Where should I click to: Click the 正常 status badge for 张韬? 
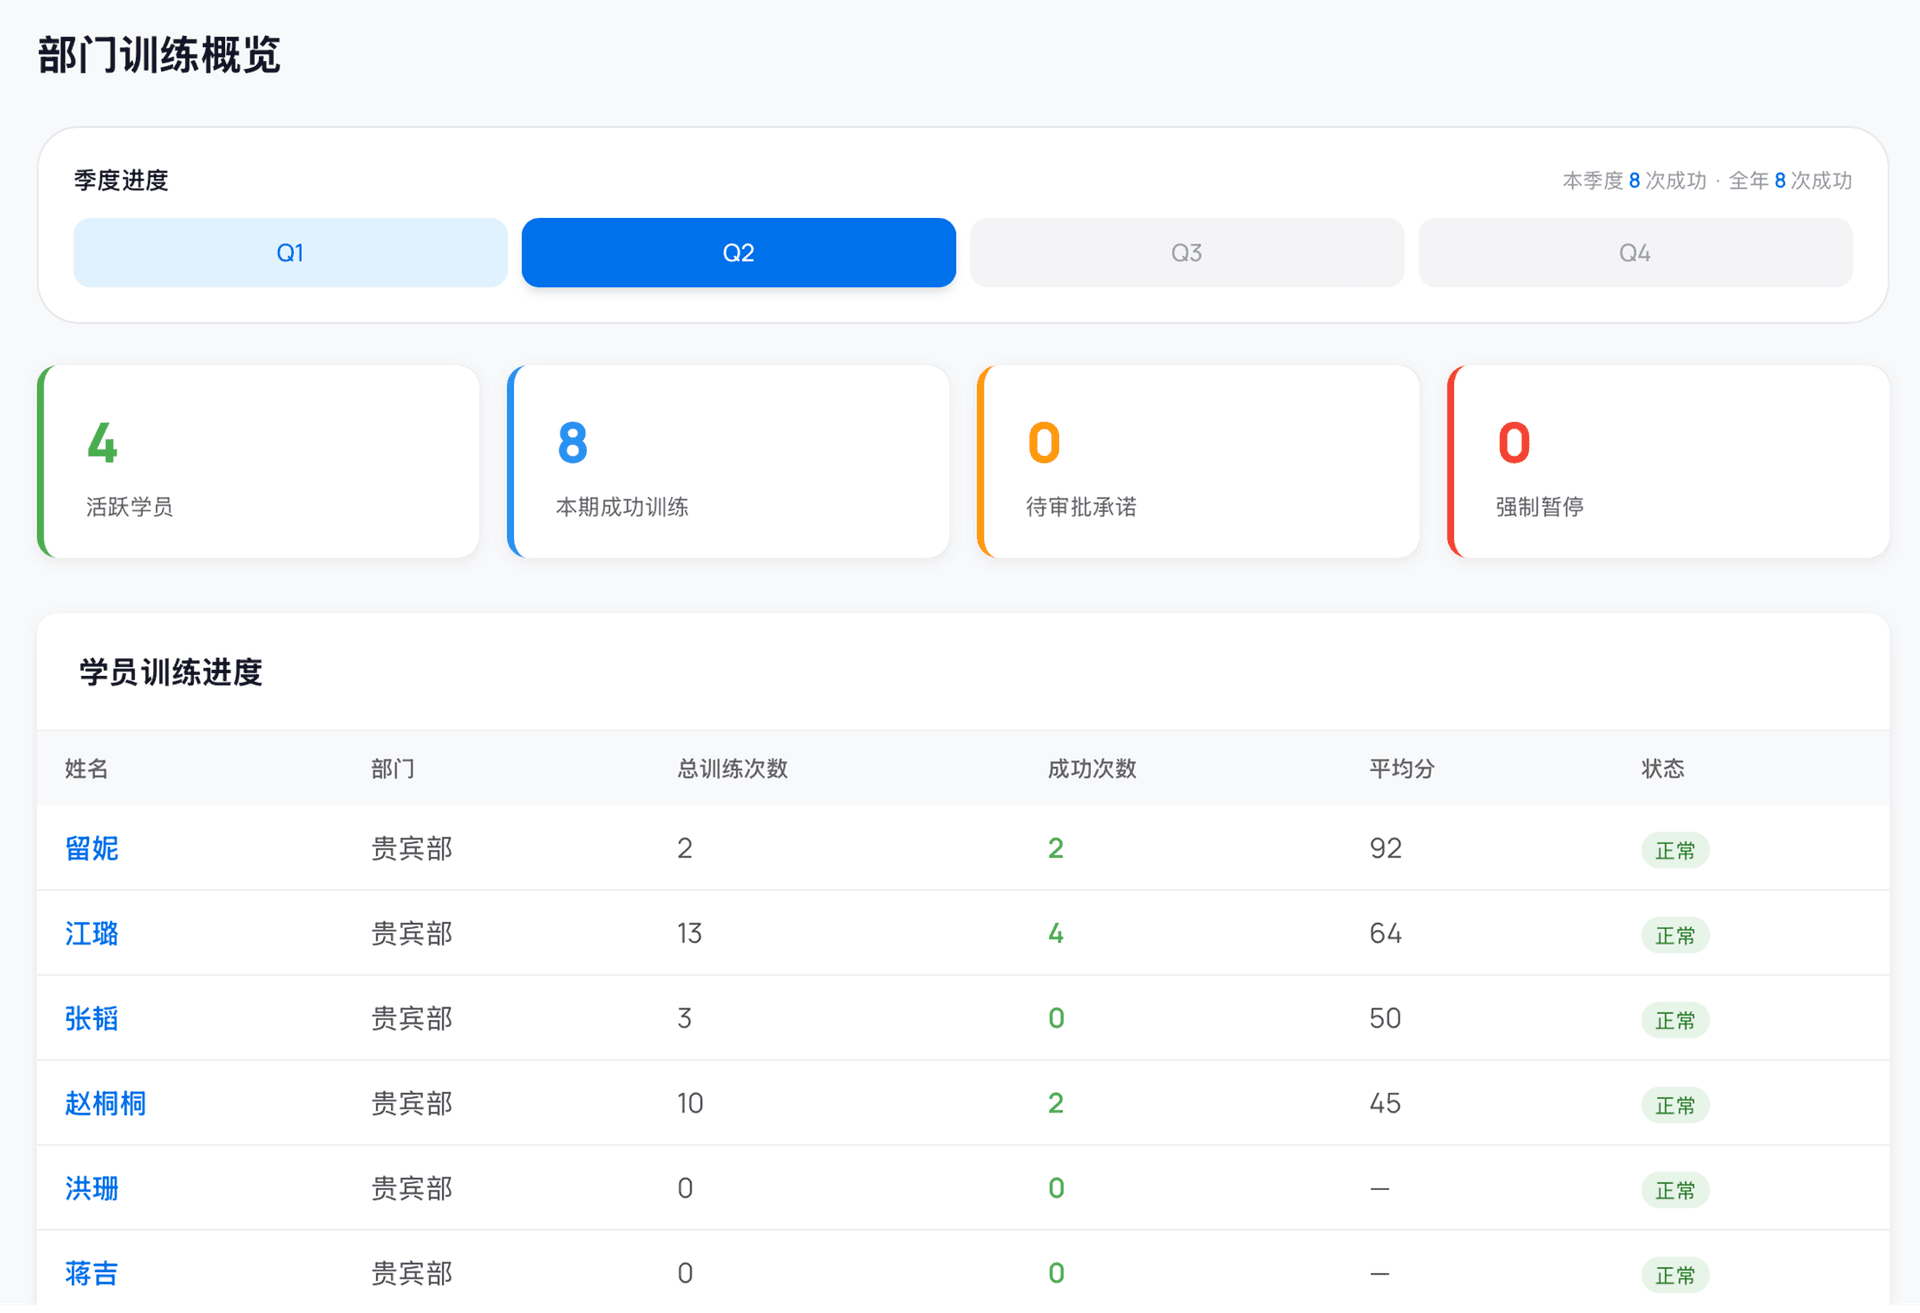(x=1675, y=1021)
